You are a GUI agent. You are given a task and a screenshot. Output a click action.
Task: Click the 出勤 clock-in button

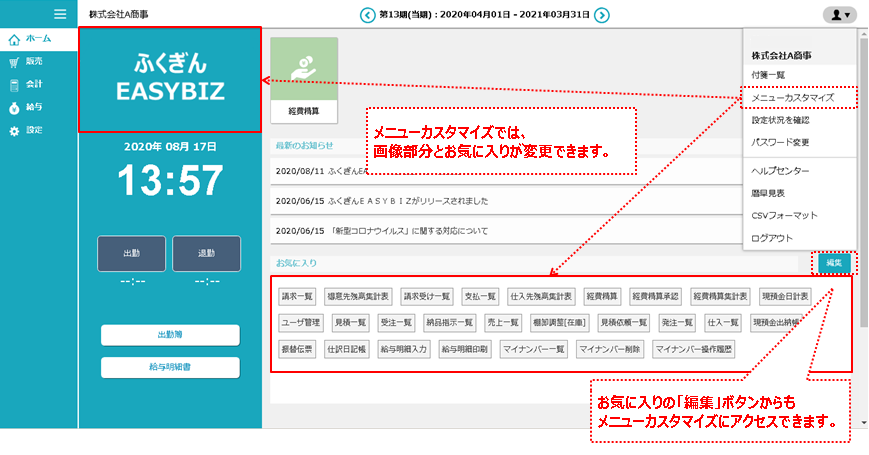point(131,253)
